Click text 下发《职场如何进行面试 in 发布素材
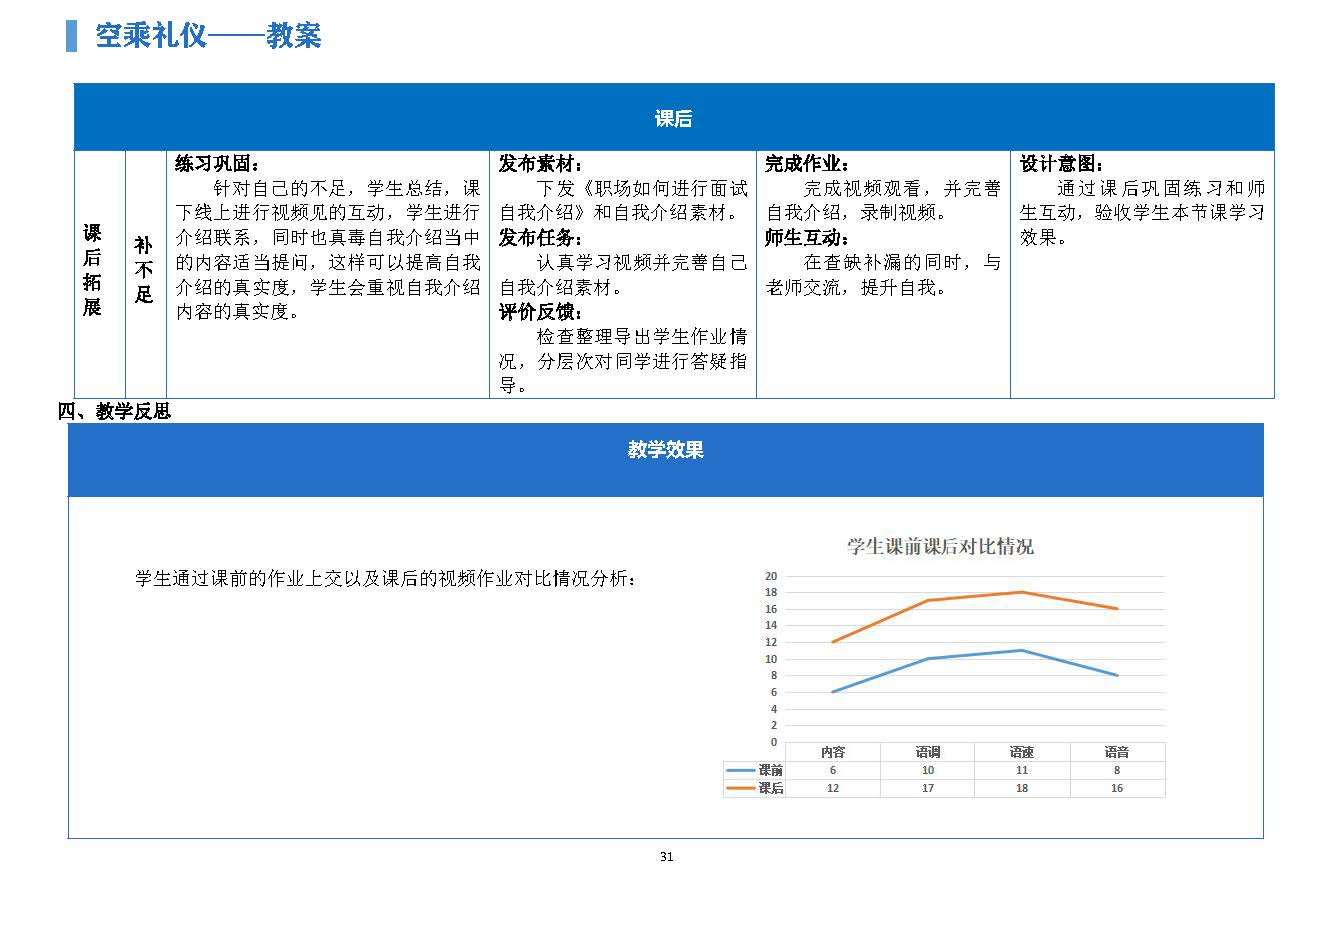 [x=642, y=188]
